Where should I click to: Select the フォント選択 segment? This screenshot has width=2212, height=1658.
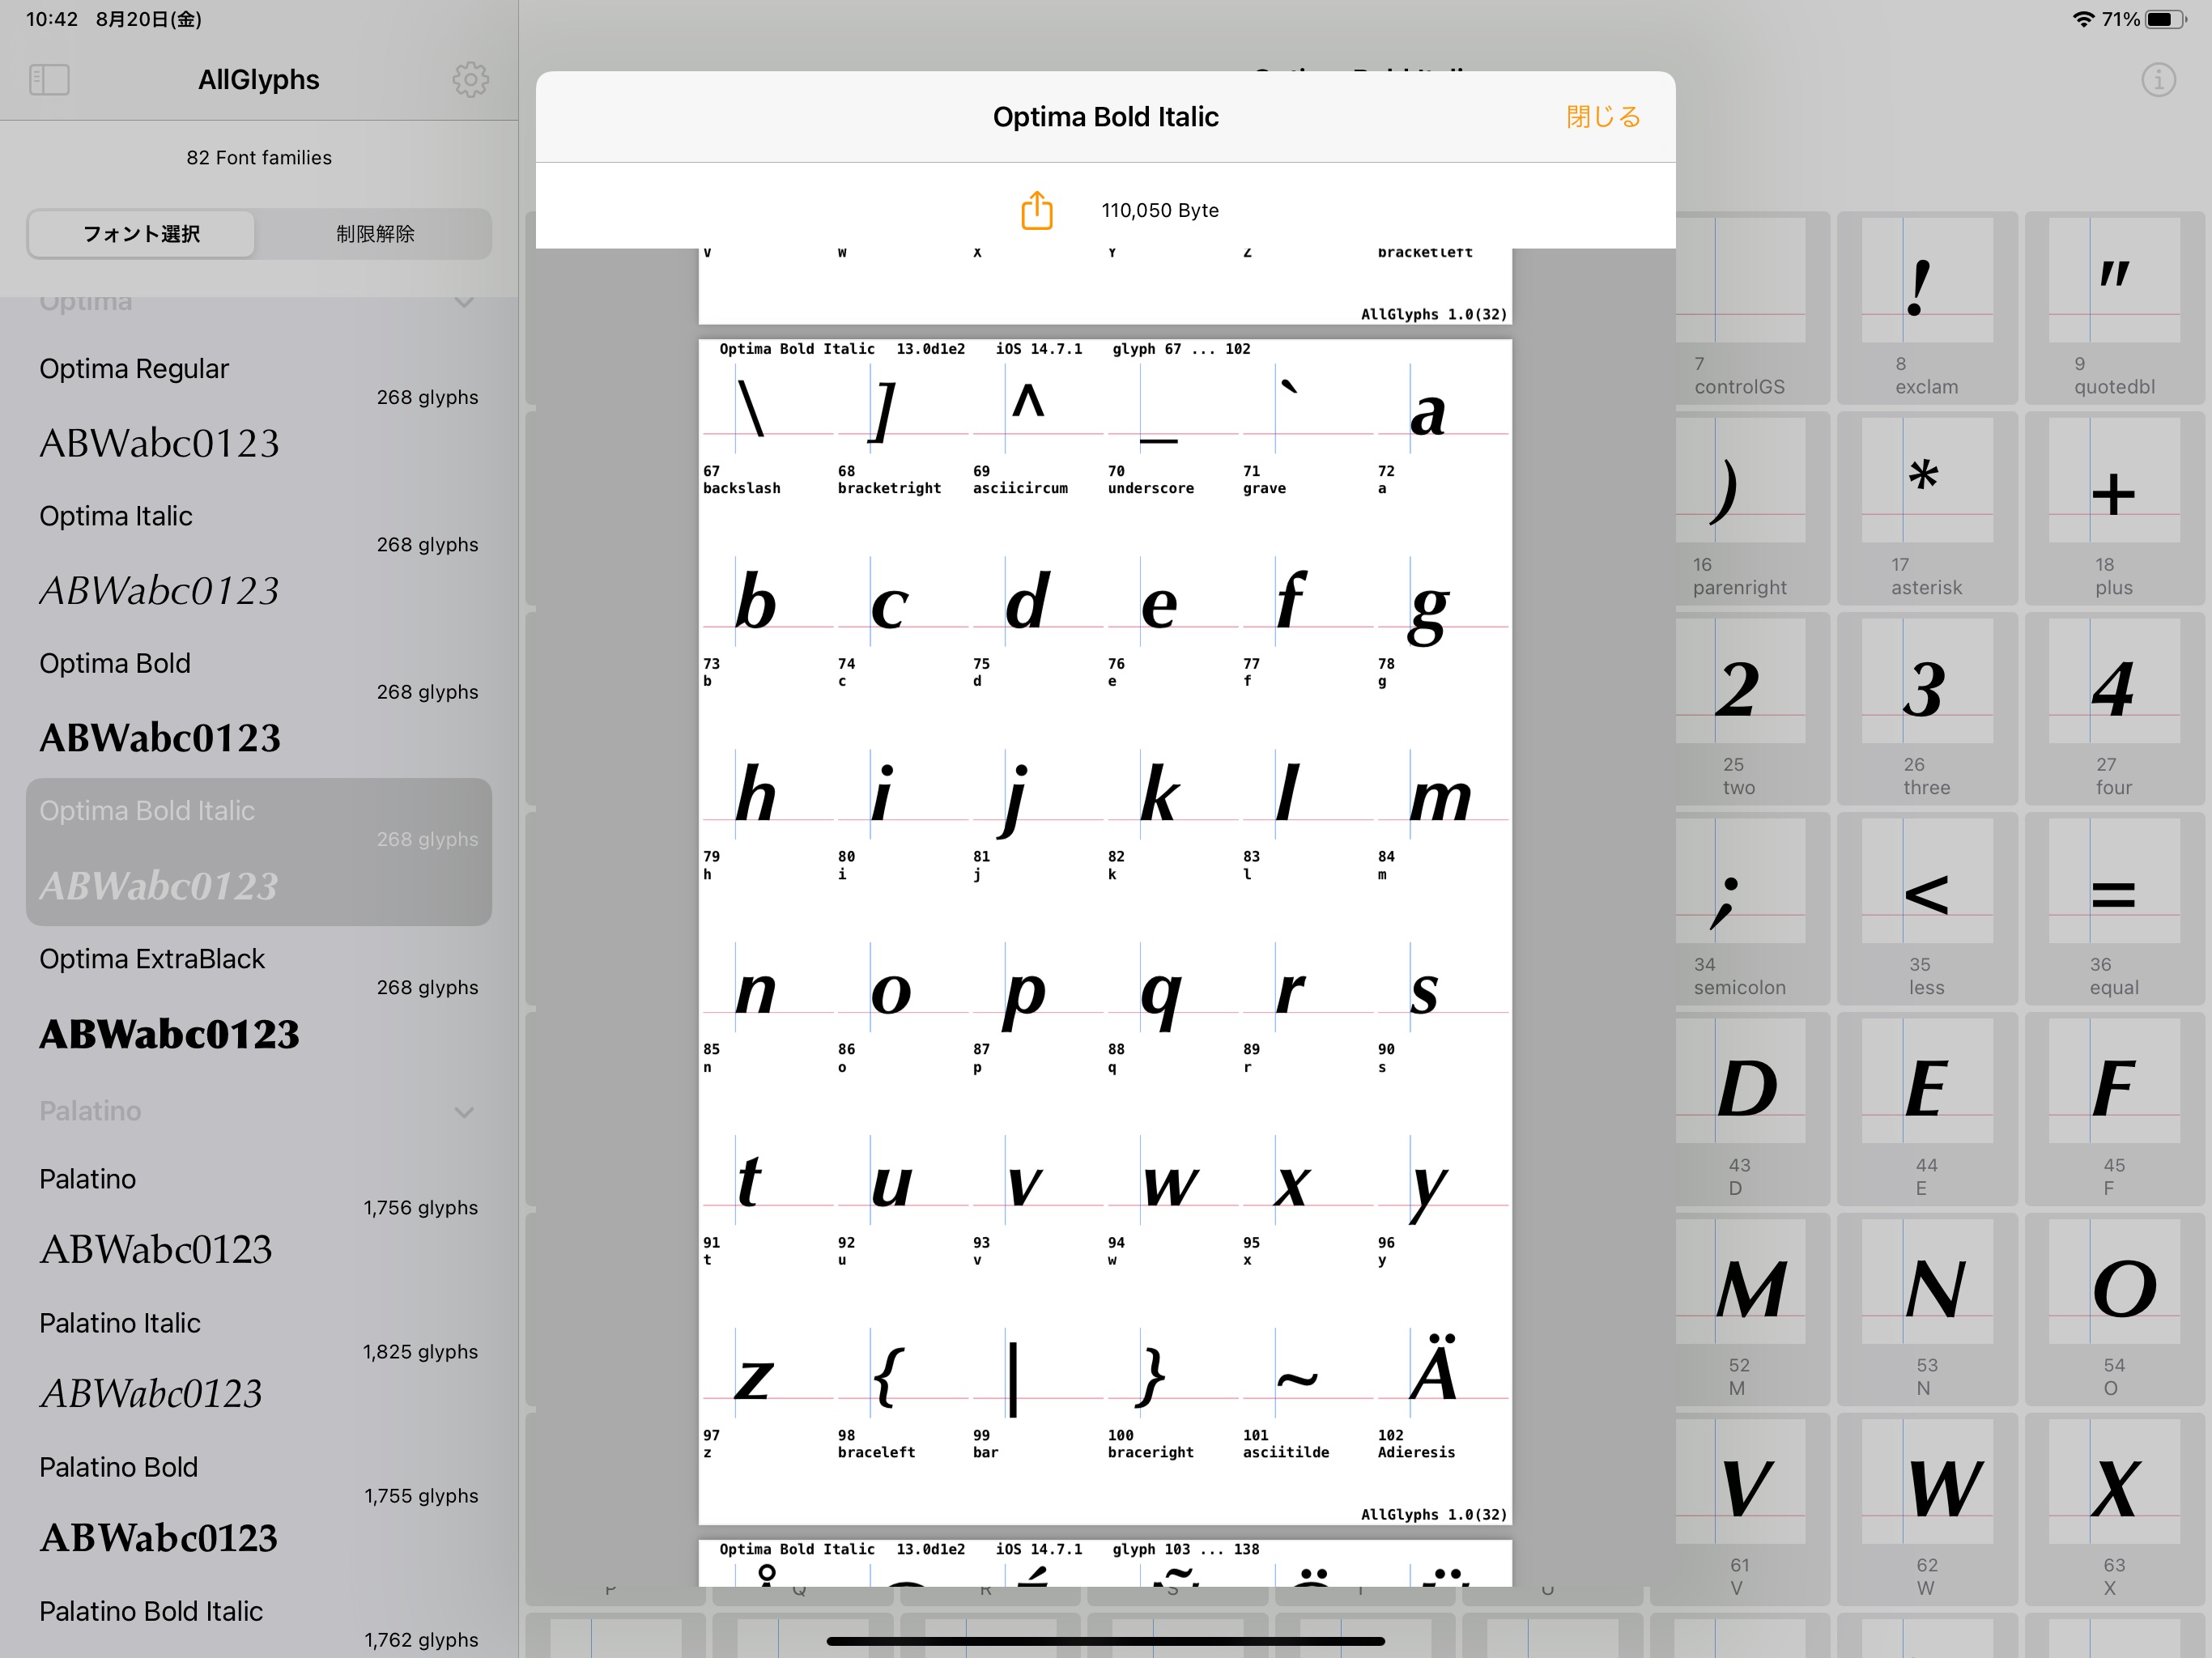[141, 234]
